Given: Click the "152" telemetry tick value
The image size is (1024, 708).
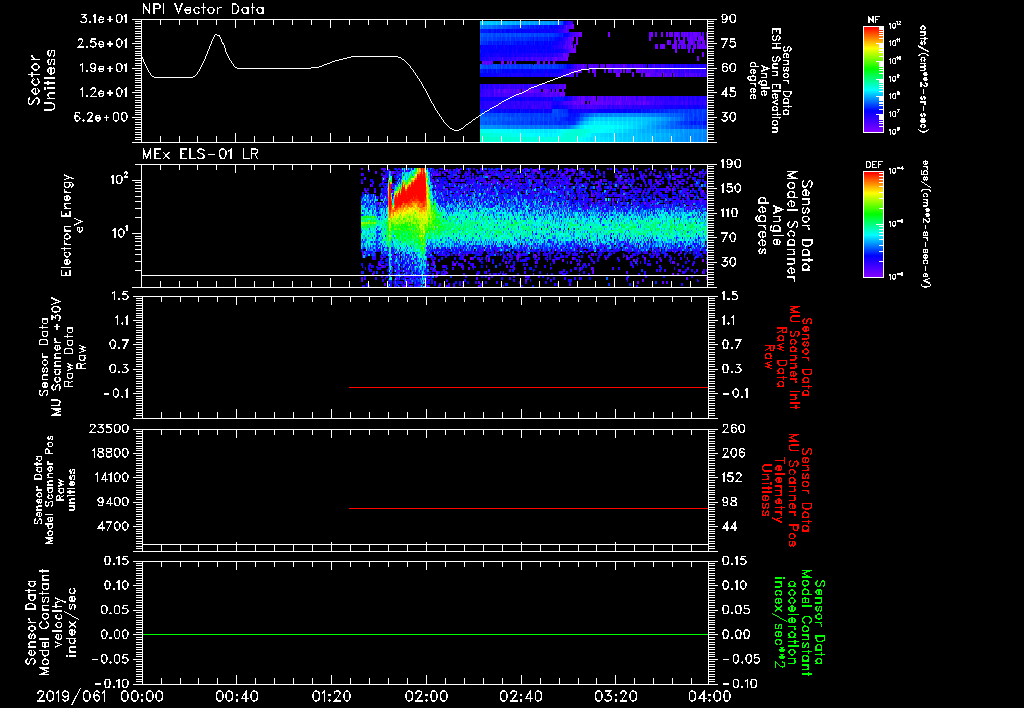Looking at the screenshot, I should (x=732, y=477).
